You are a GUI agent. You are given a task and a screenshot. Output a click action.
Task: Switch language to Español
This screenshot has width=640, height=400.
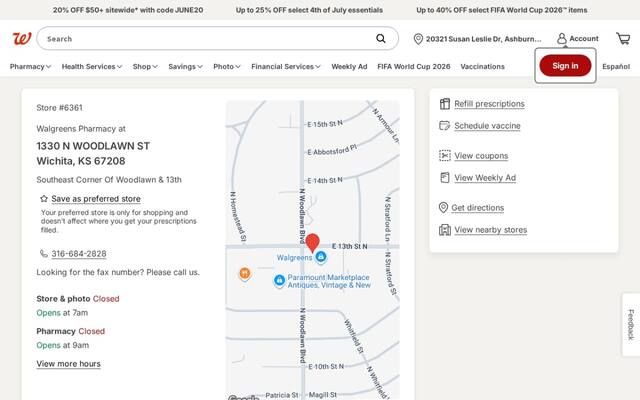pyautogui.click(x=616, y=67)
